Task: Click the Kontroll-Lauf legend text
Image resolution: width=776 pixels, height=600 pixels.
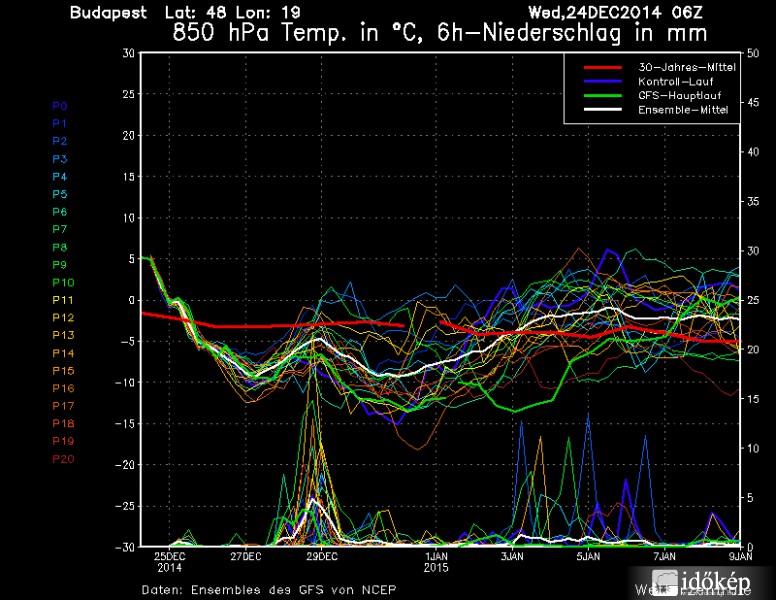Action: point(676,82)
